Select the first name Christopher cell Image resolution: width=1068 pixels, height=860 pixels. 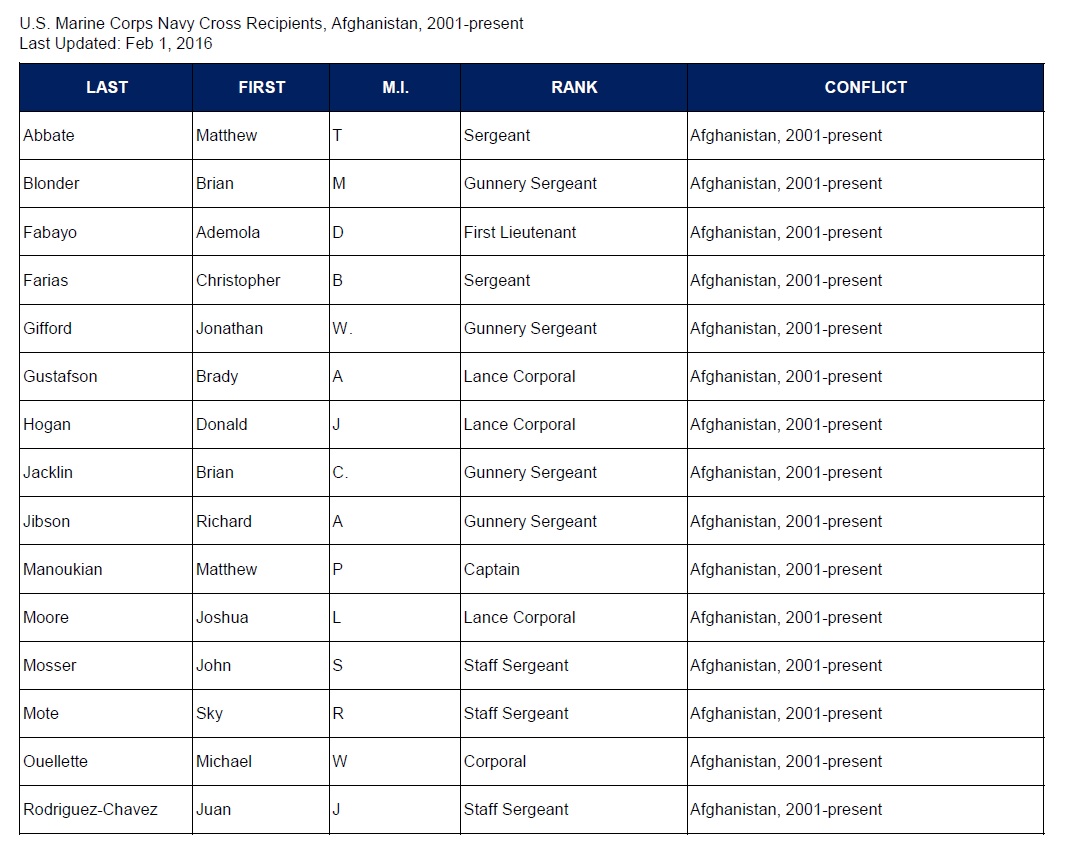click(238, 280)
